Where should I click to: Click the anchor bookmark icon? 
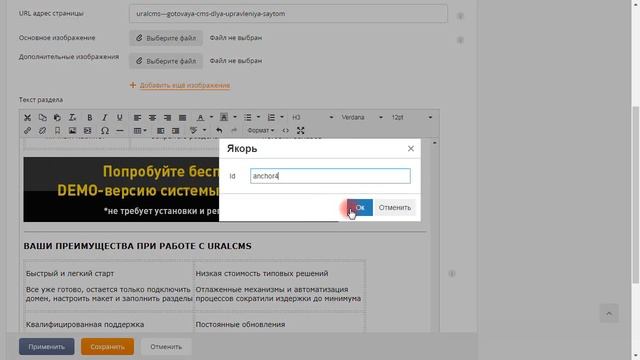click(x=57, y=131)
